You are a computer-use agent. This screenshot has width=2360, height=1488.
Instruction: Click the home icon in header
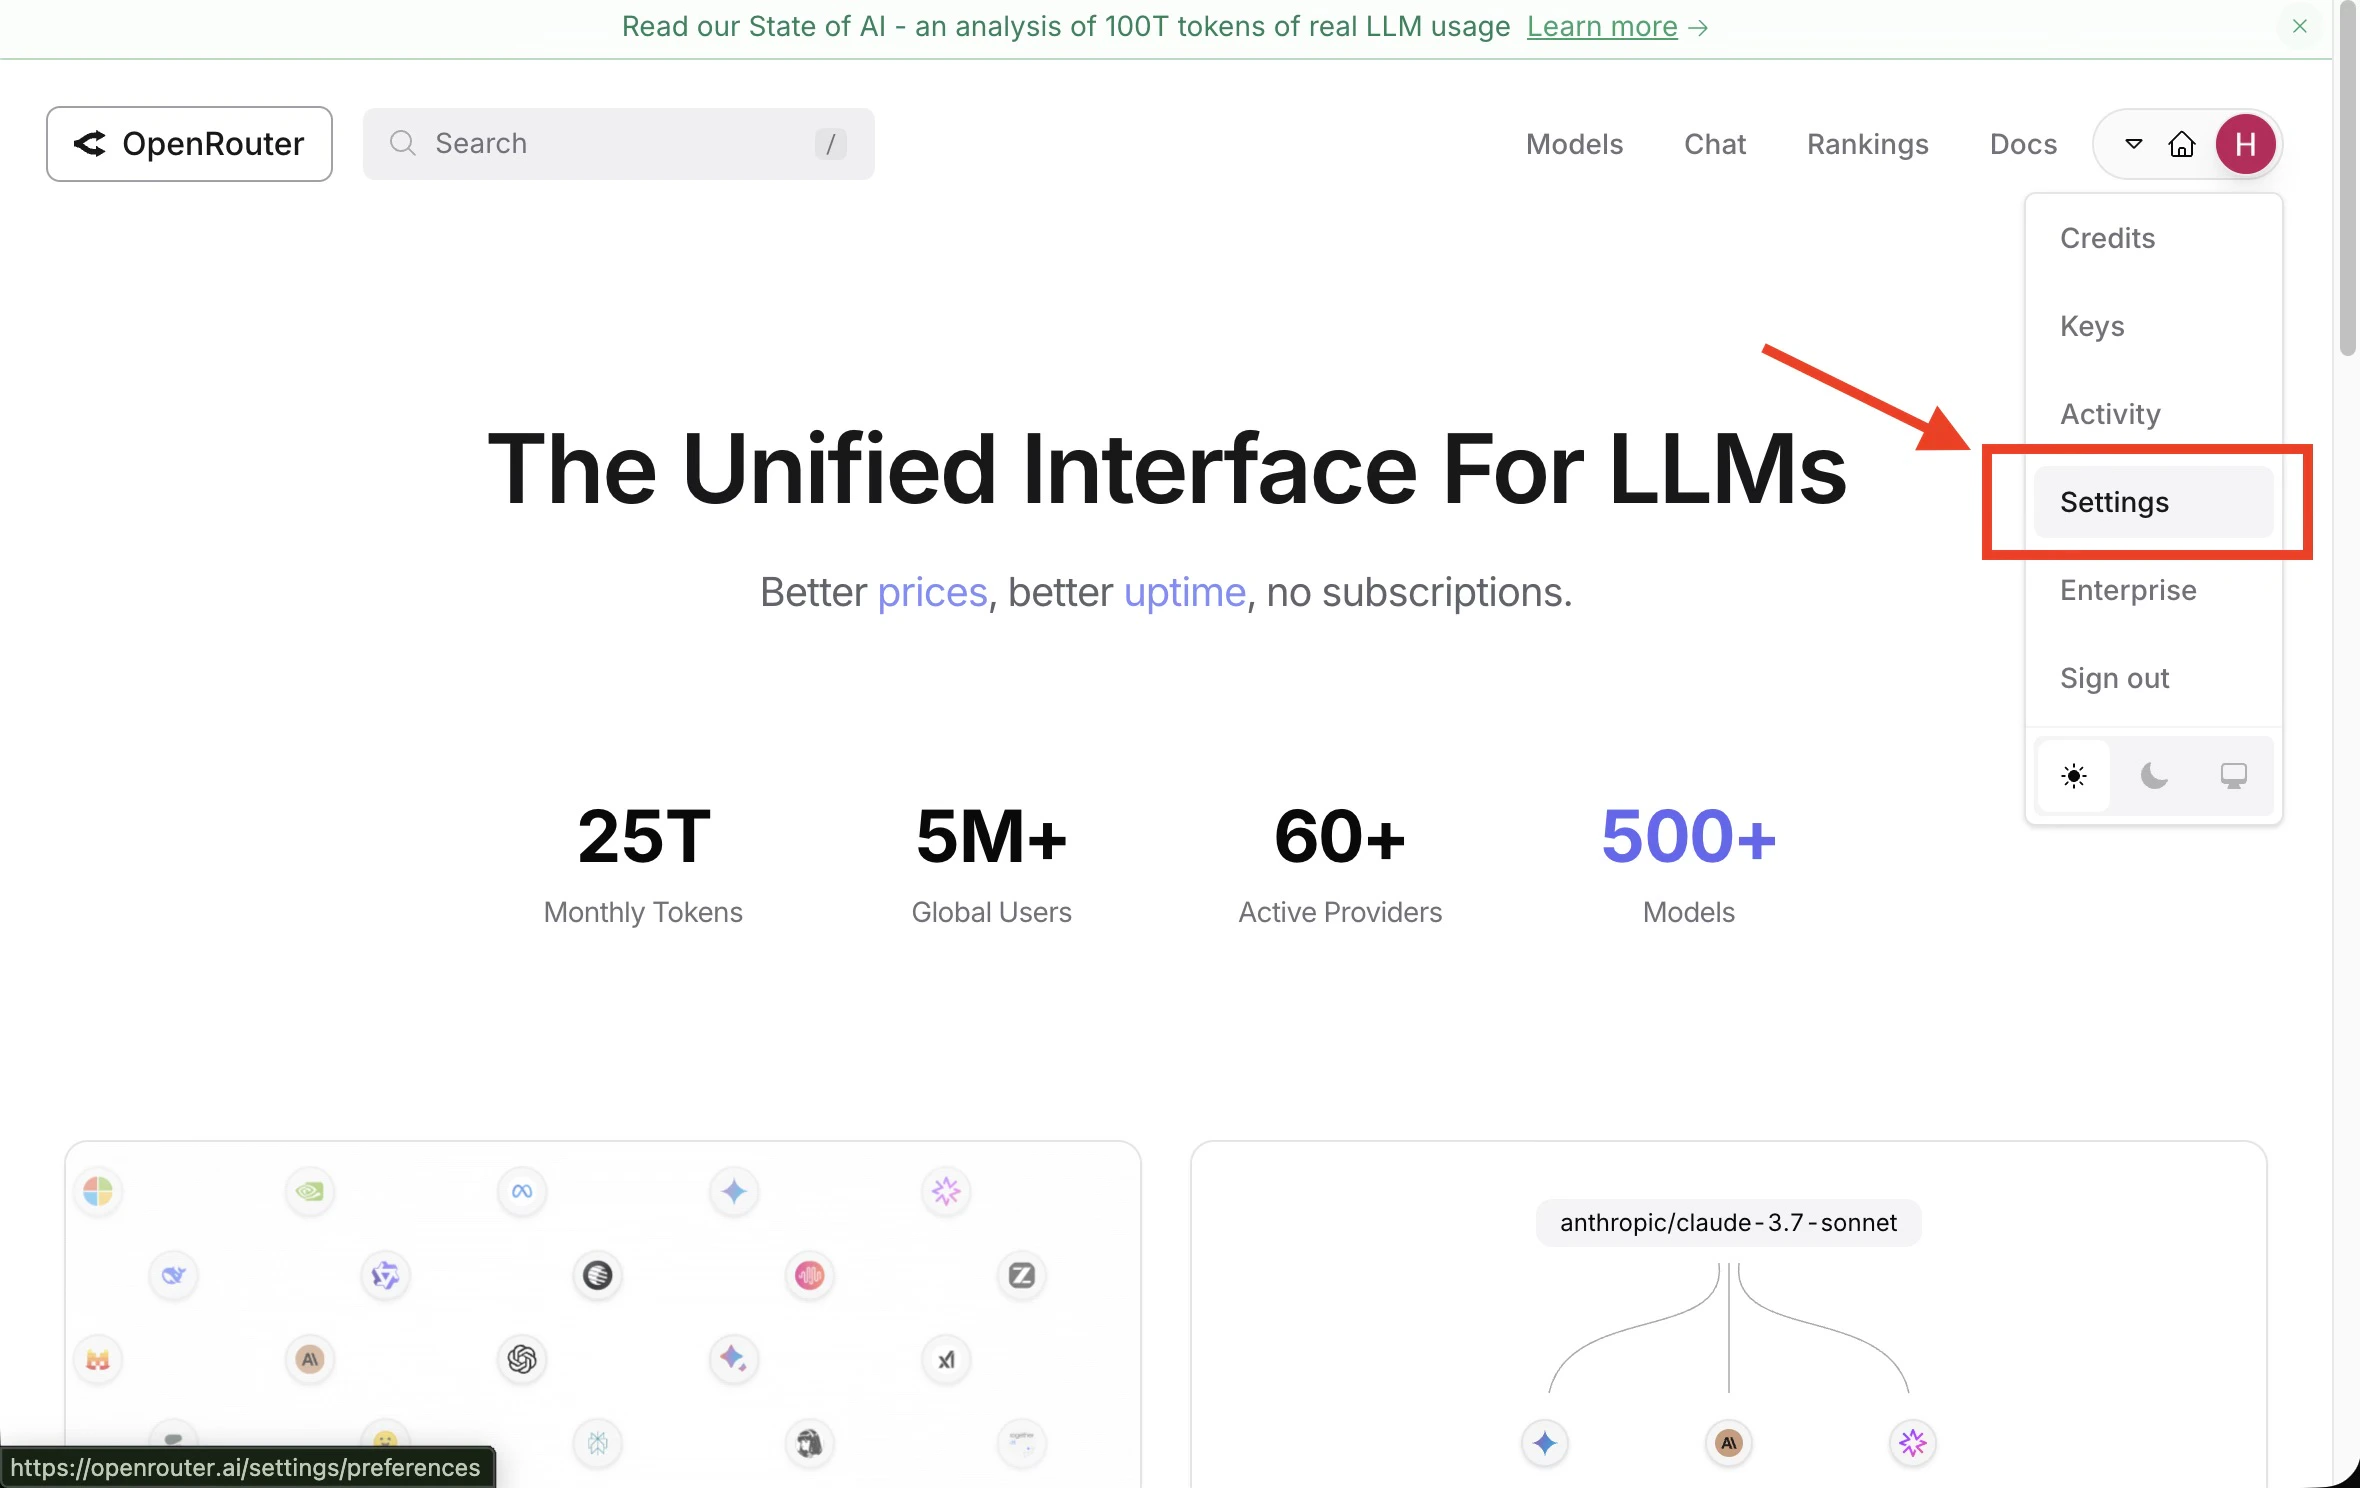point(2181,145)
